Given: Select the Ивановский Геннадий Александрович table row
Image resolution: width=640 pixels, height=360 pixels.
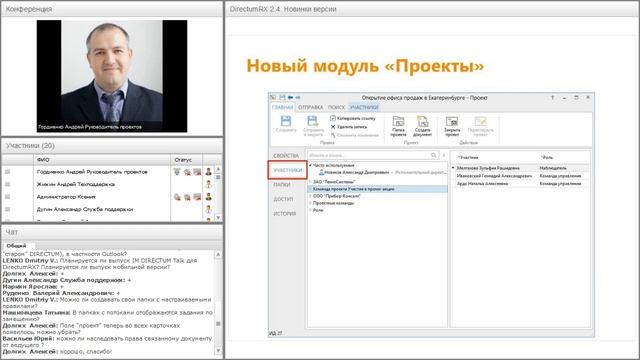Looking at the screenshot, I should pos(520,176).
